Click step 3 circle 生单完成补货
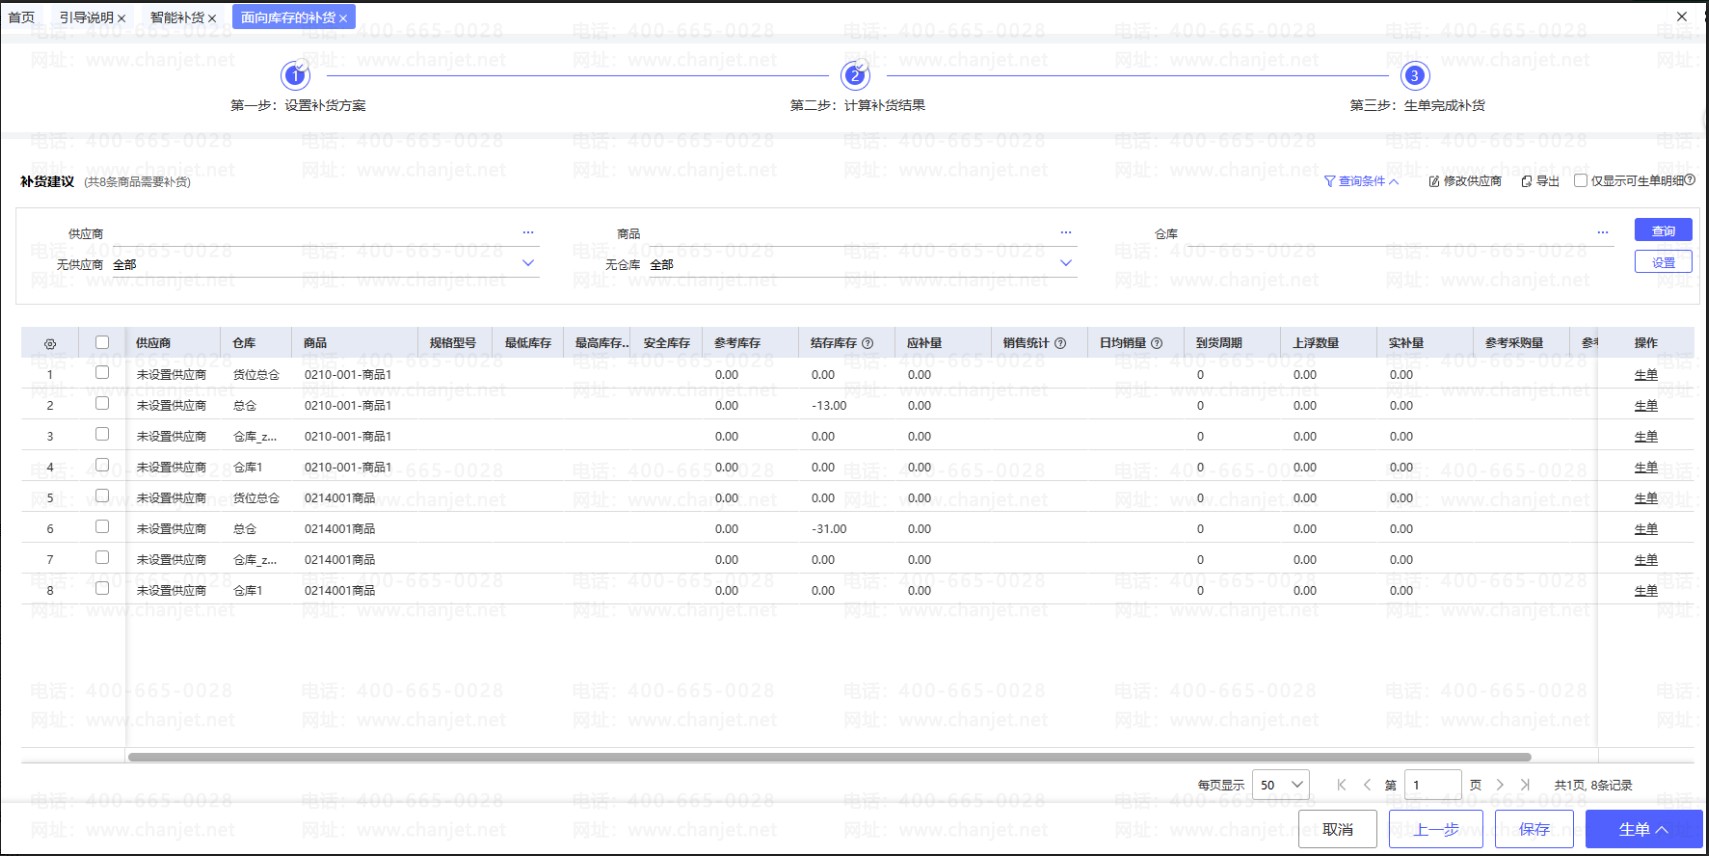This screenshot has width=1709, height=856. pos(1414,75)
